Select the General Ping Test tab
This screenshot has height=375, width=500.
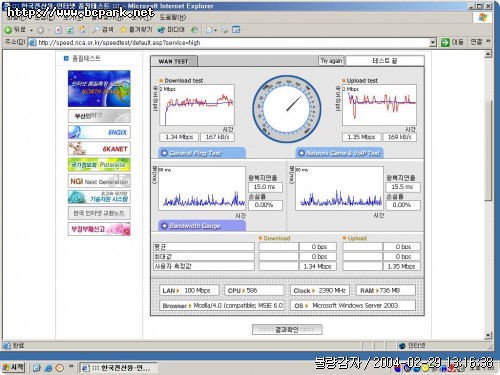[x=202, y=153]
